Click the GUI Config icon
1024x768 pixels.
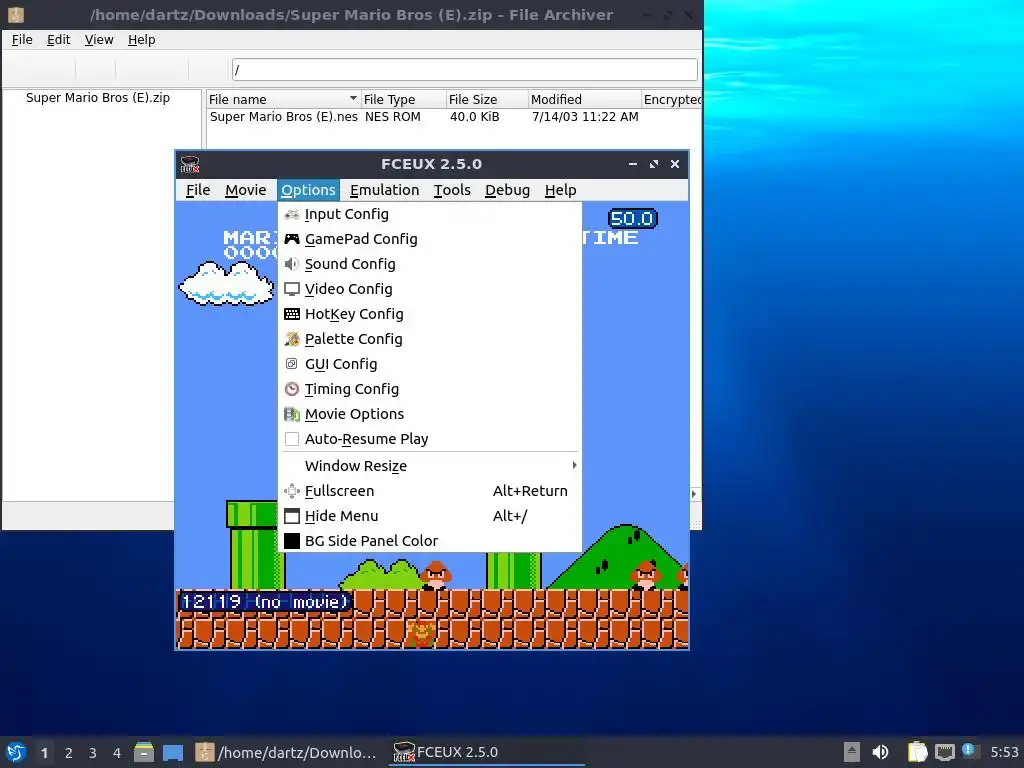tap(292, 364)
